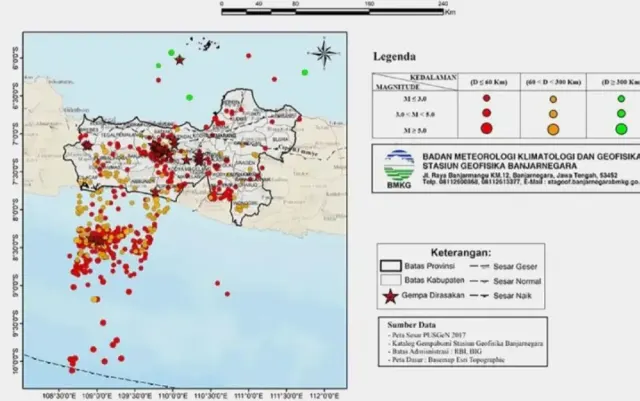The width and height of the screenshot is (640, 401).
Task: Click the '160' scale bar label
Action: [369, 4]
